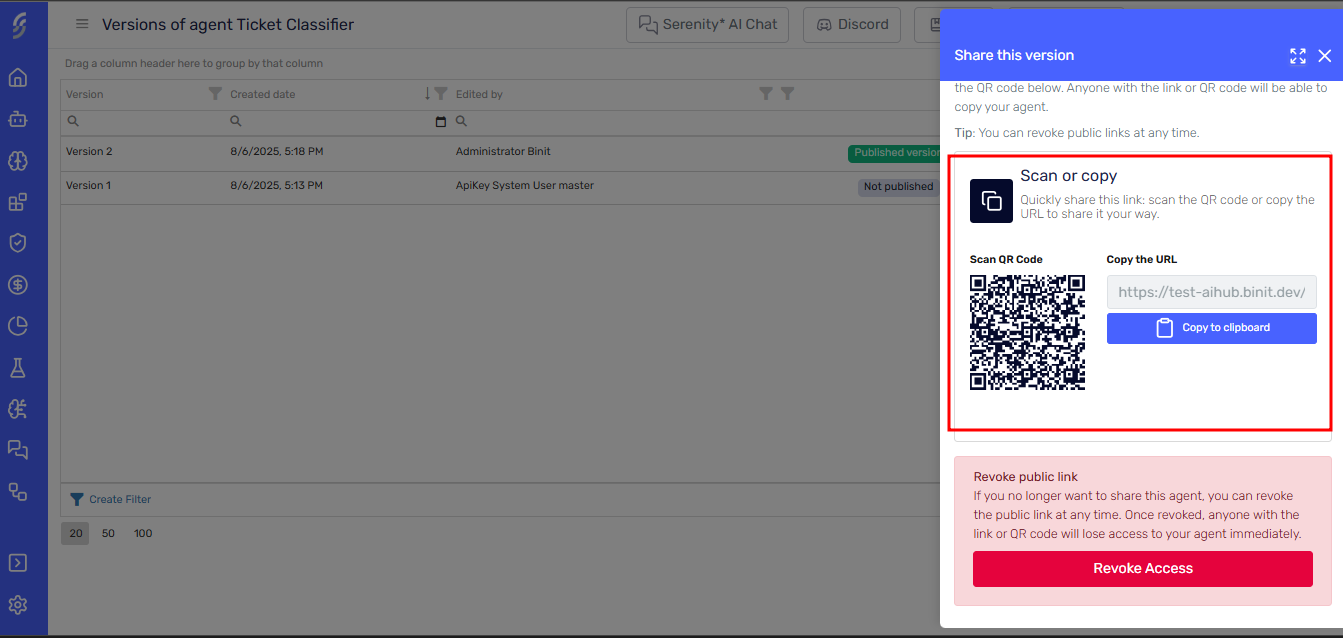Click the Created date search field
Screen dimensions: 1343x638
[336, 121]
